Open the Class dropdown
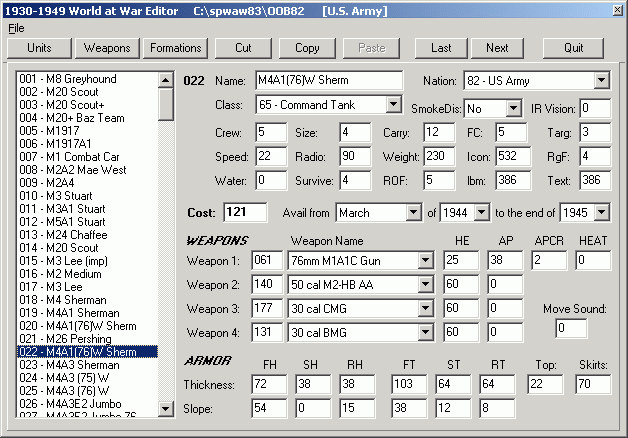This screenshot has height=438, width=628. [x=393, y=104]
